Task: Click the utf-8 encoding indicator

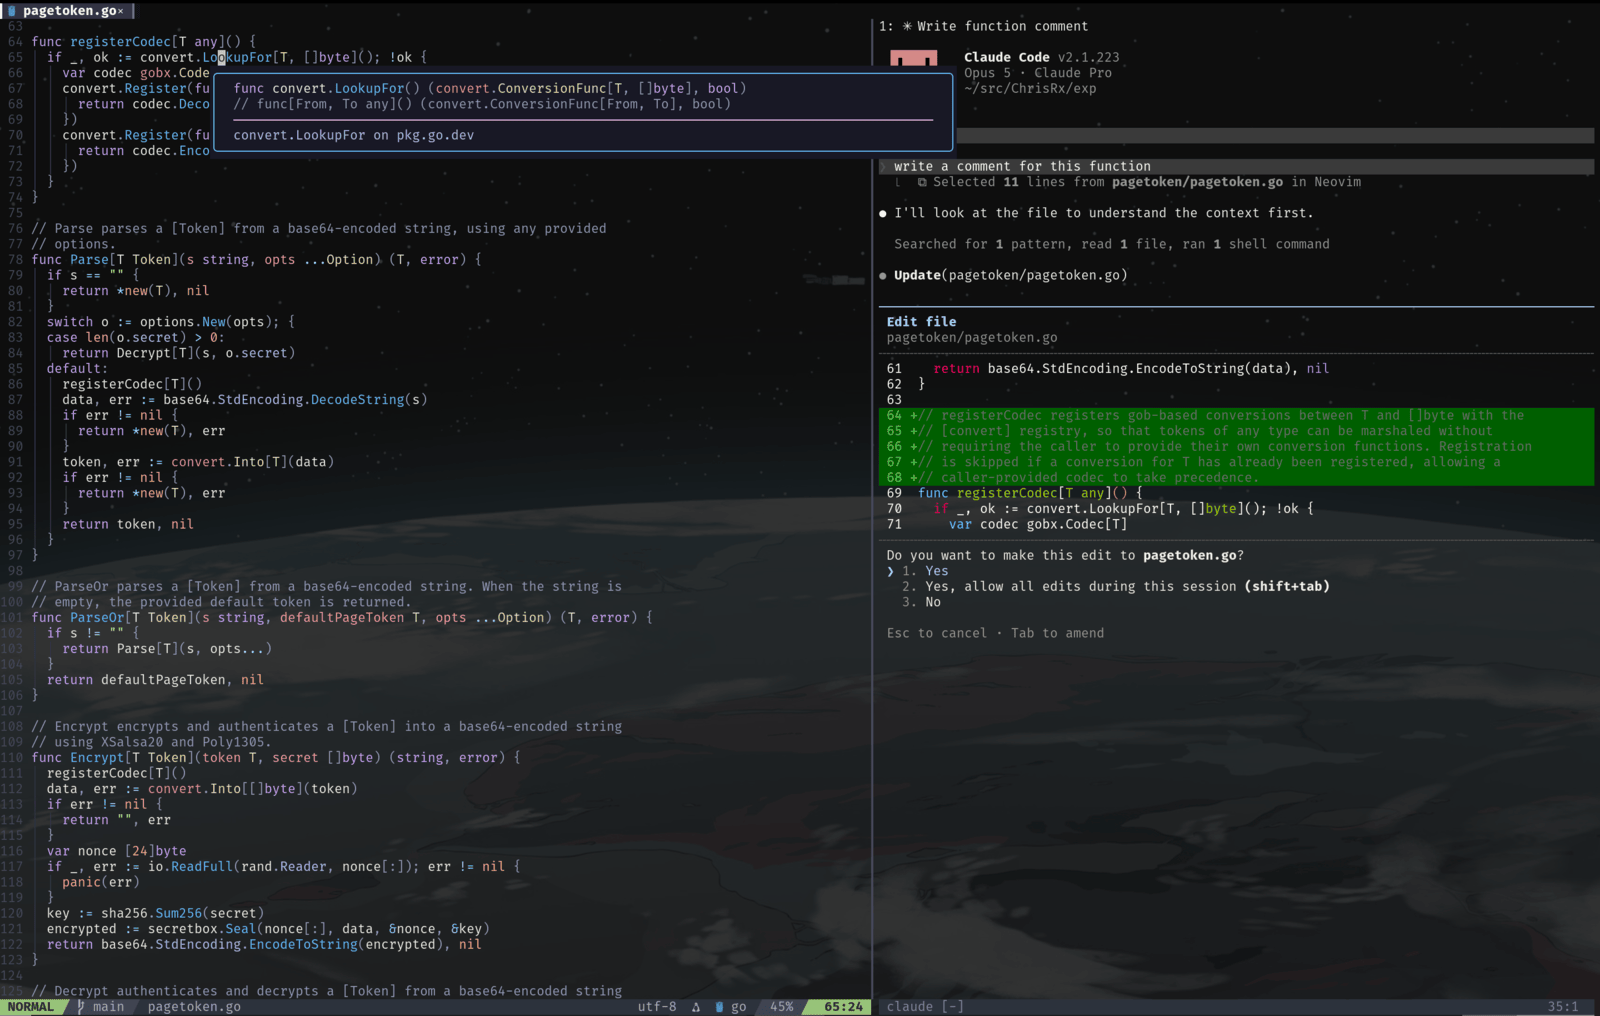Action: click(x=657, y=1007)
